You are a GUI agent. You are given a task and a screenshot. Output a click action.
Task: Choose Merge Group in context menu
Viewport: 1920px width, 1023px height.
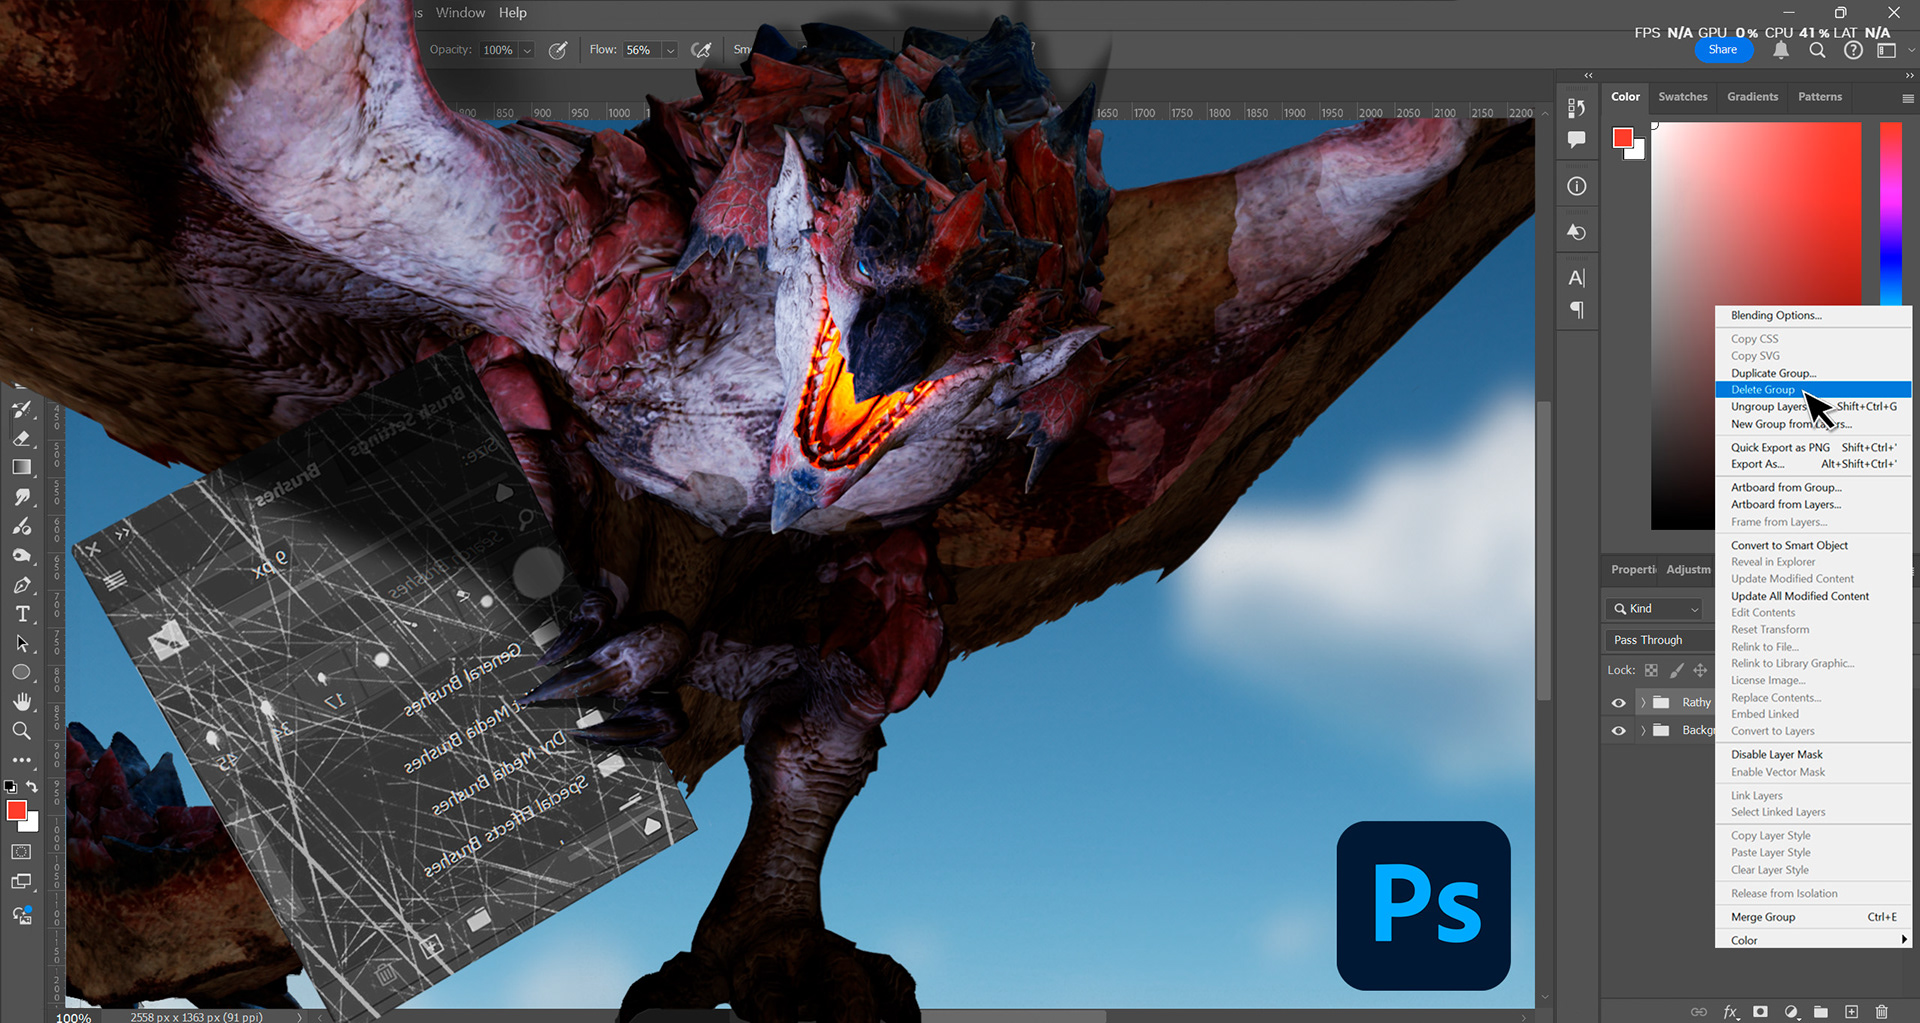point(1813,917)
